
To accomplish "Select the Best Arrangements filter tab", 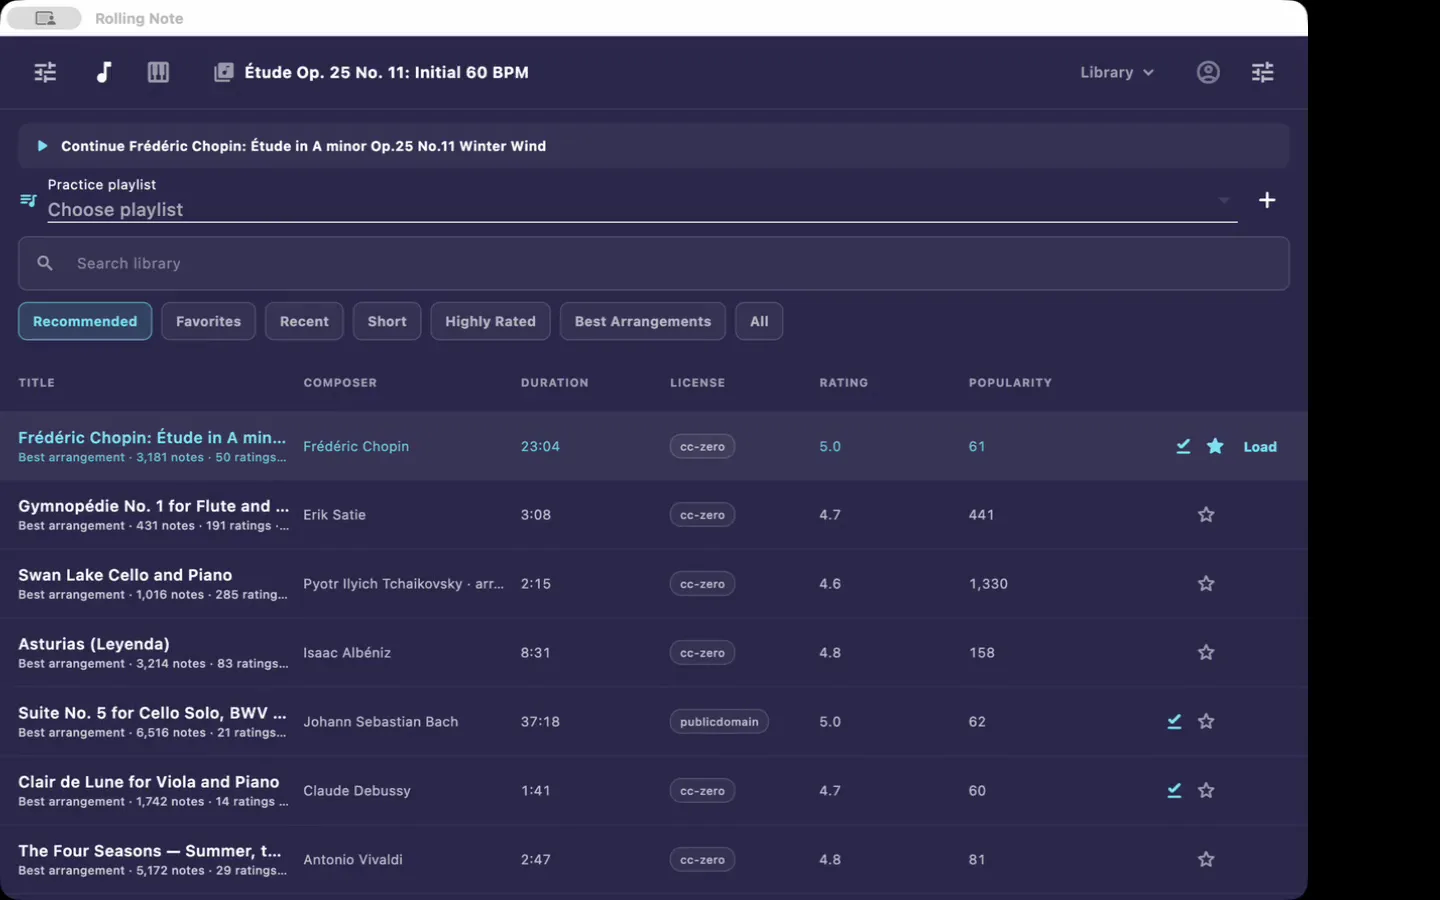I will (x=643, y=321).
